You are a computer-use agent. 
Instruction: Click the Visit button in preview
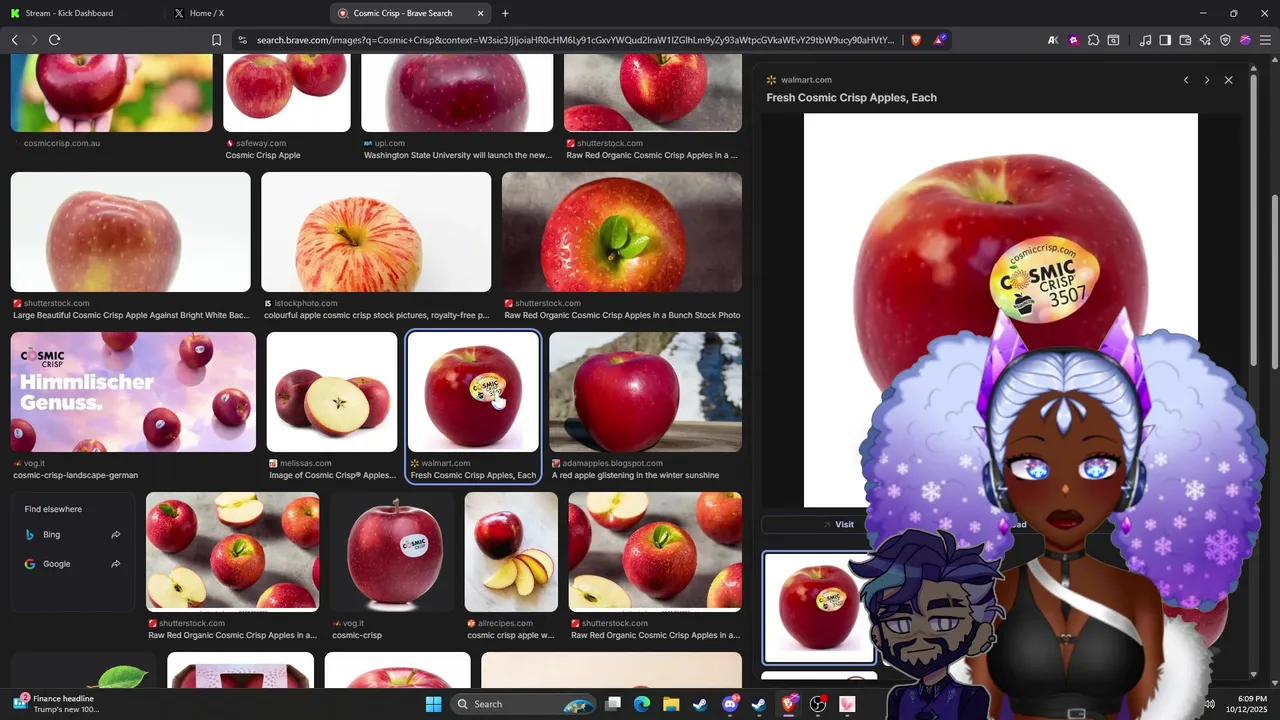[x=838, y=524]
